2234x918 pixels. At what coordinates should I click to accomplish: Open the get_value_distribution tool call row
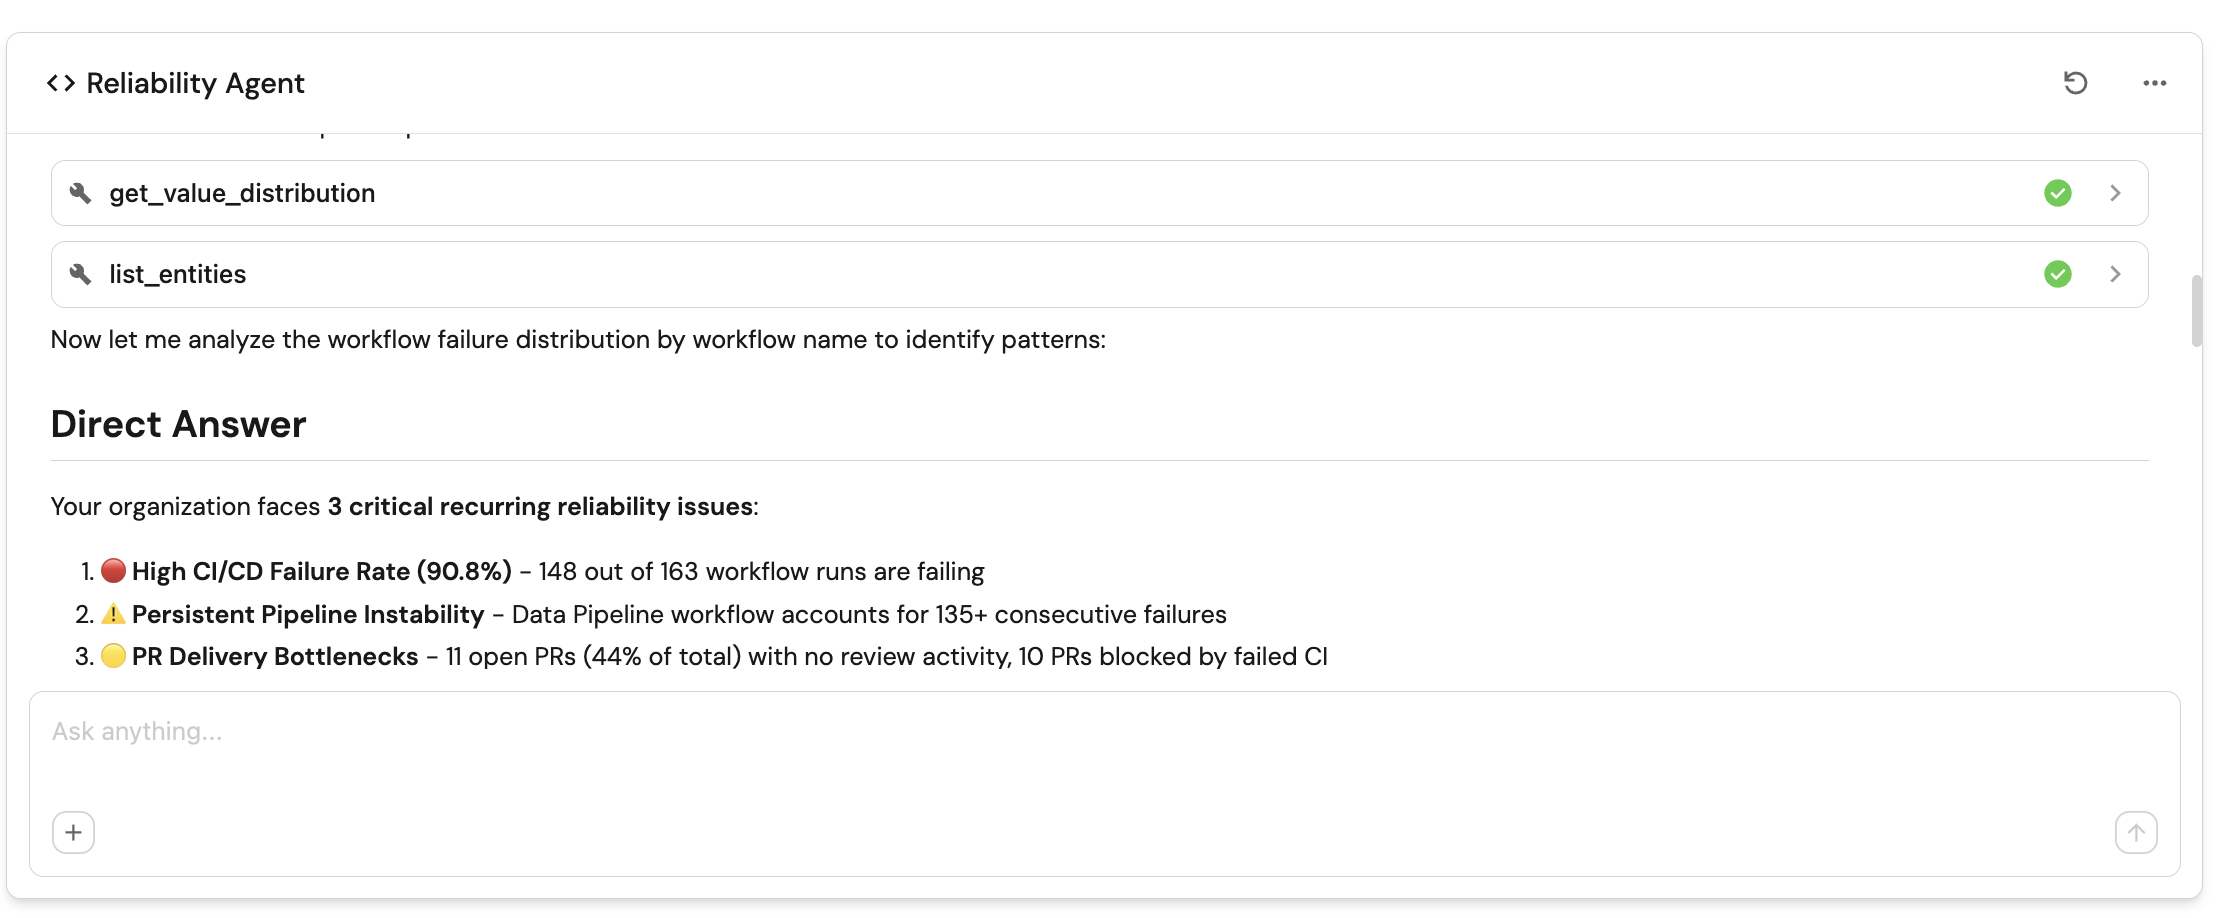tap(1000, 193)
